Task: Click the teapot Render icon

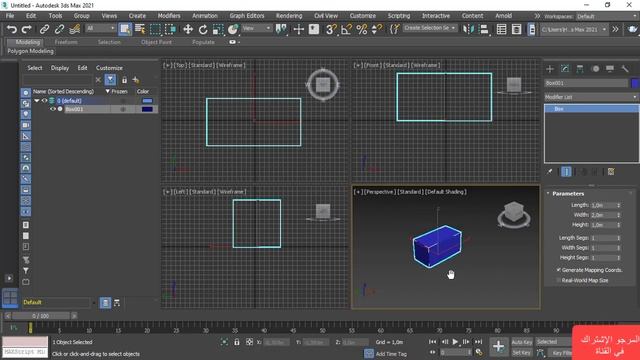Action: (632, 29)
